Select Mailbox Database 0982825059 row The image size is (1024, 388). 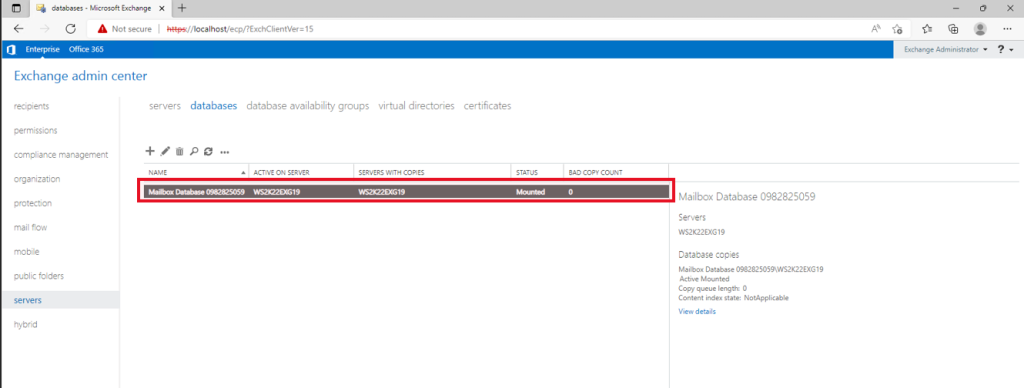point(403,192)
